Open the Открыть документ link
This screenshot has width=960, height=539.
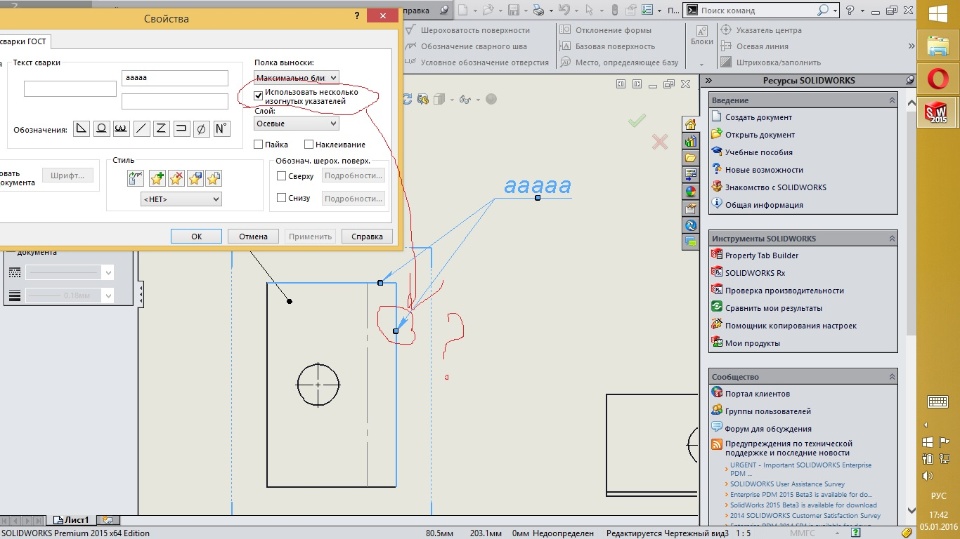[x=760, y=135]
